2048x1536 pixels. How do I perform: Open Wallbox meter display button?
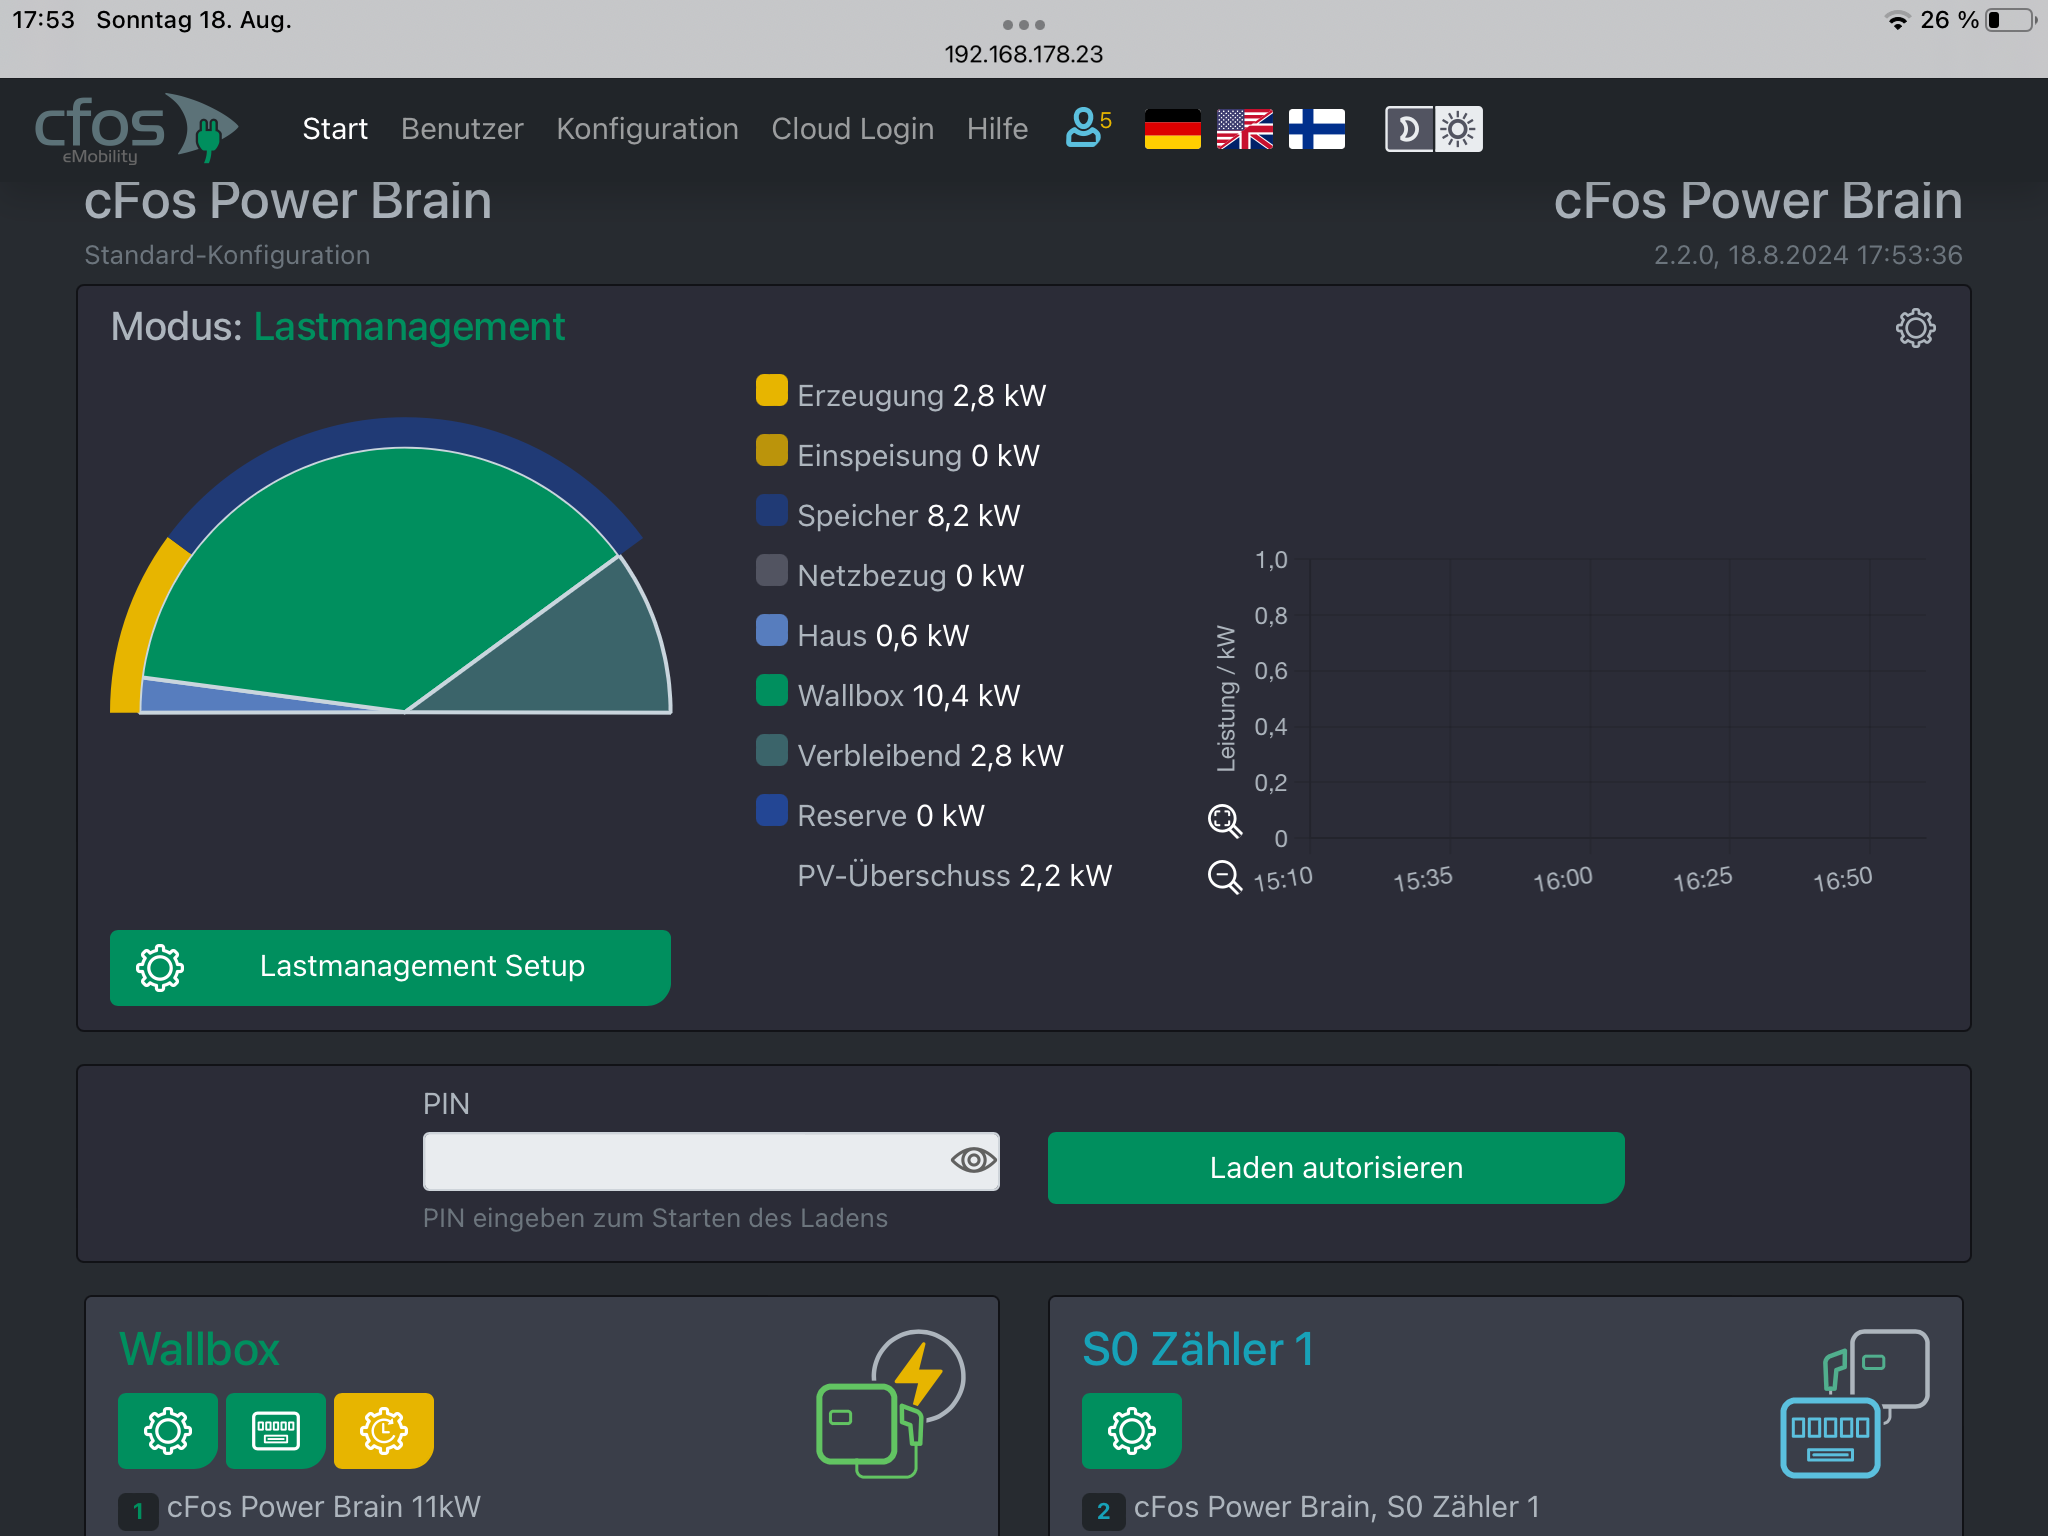pos(276,1430)
